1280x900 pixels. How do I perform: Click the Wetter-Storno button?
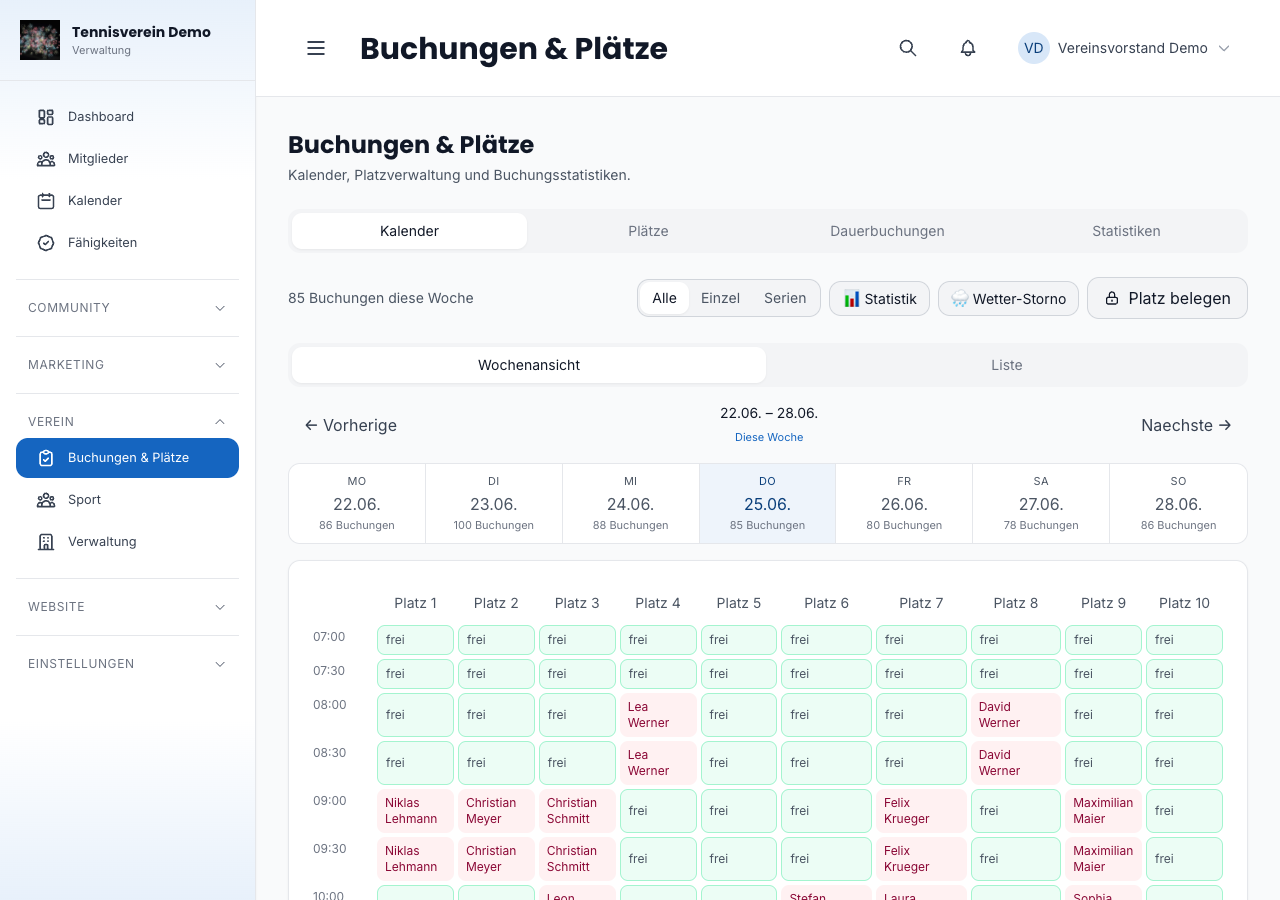[1008, 299]
